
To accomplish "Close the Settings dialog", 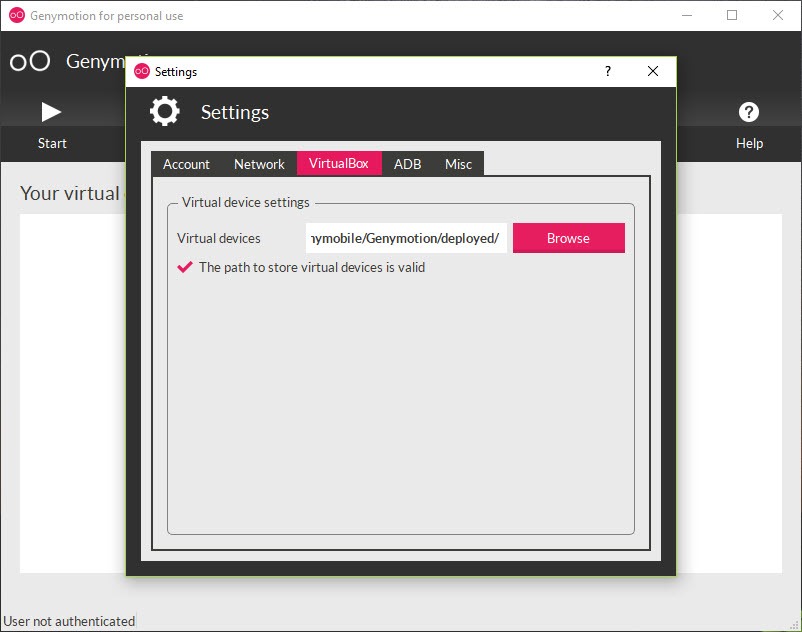I will [653, 71].
